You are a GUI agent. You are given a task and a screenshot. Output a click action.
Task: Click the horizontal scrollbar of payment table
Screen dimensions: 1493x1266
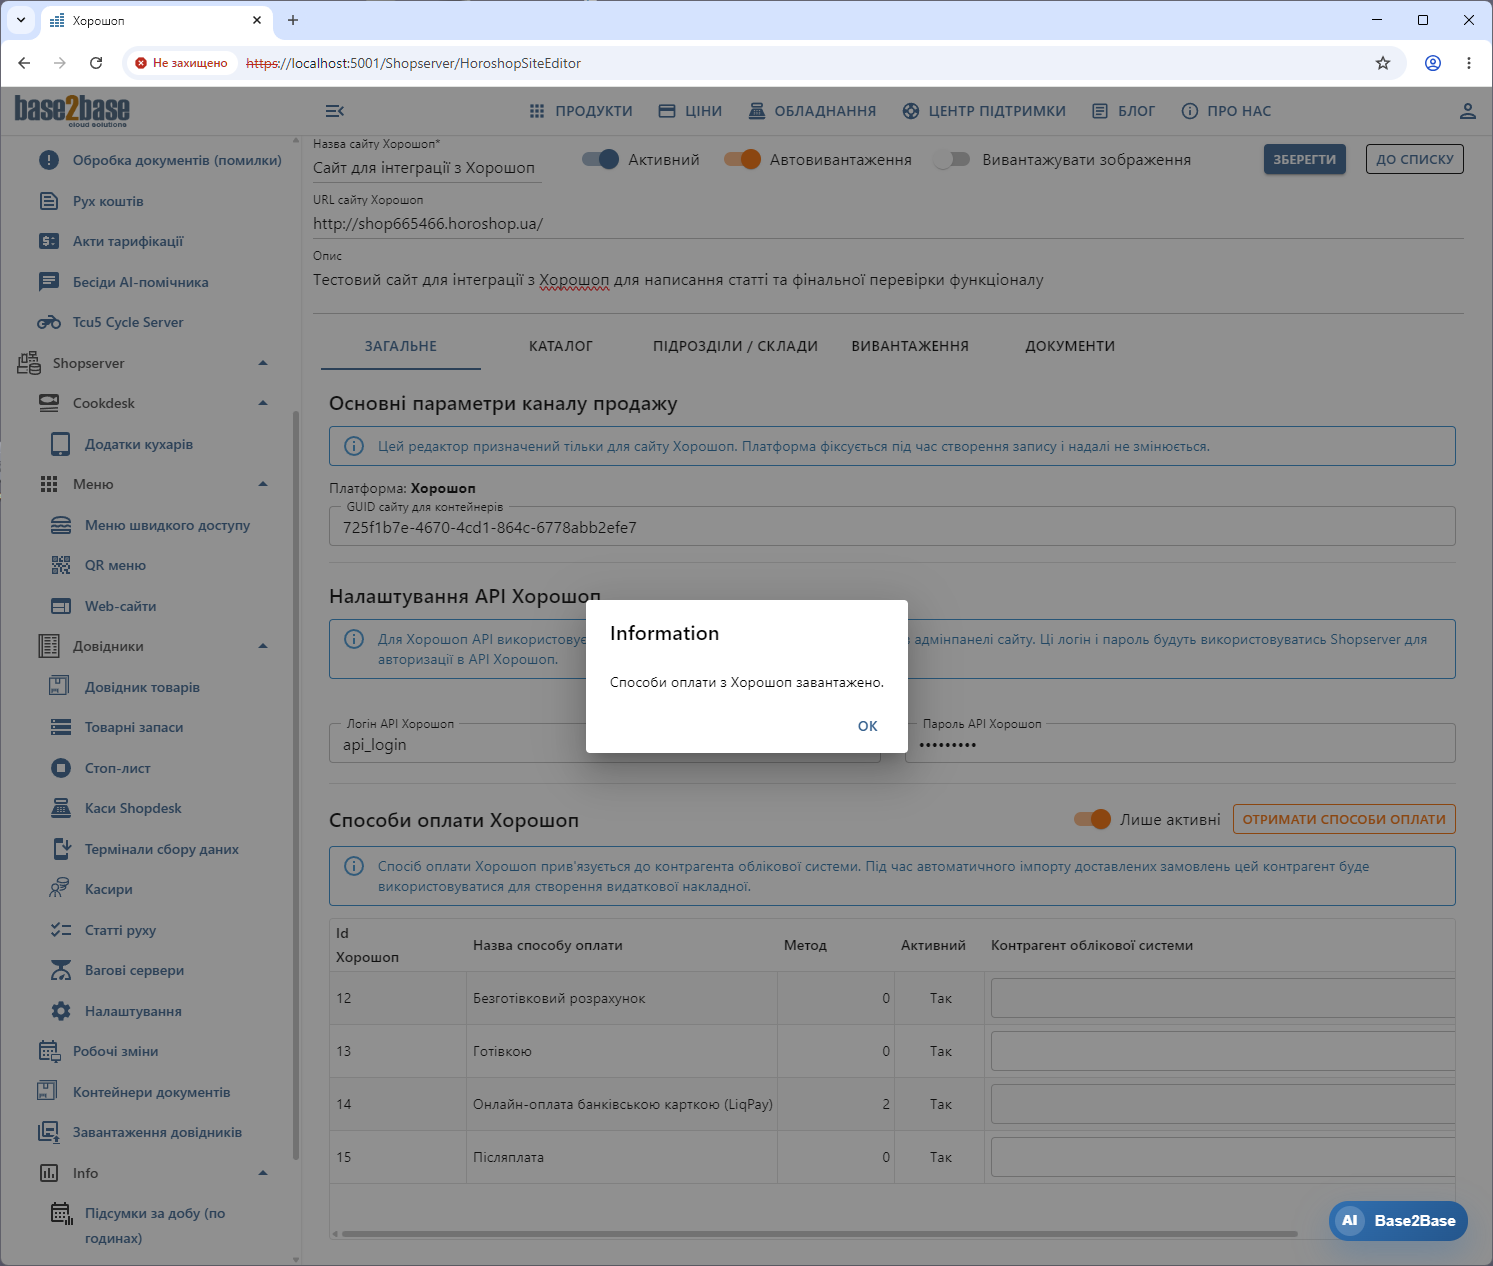(x=819, y=1234)
